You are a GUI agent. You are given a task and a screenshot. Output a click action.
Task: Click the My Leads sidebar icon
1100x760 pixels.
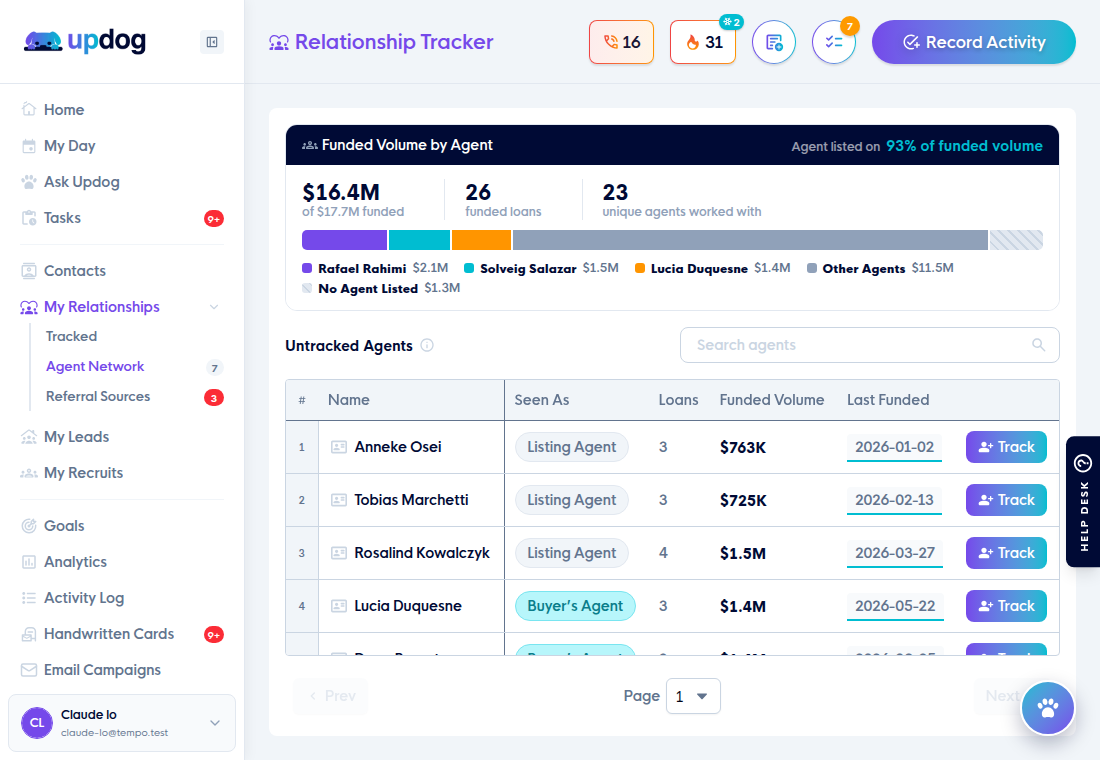[29, 436]
